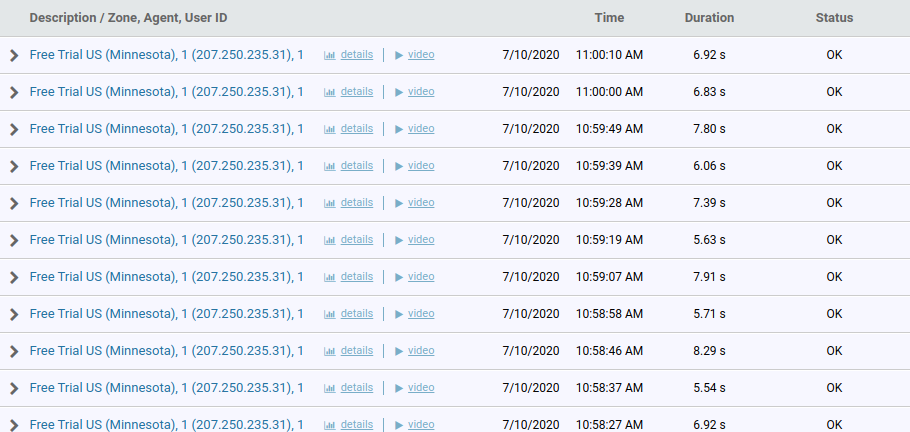The width and height of the screenshot is (910, 432).
Task: Click the chart icon in the 10:59:28 AM row
Action: tap(329, 203)
